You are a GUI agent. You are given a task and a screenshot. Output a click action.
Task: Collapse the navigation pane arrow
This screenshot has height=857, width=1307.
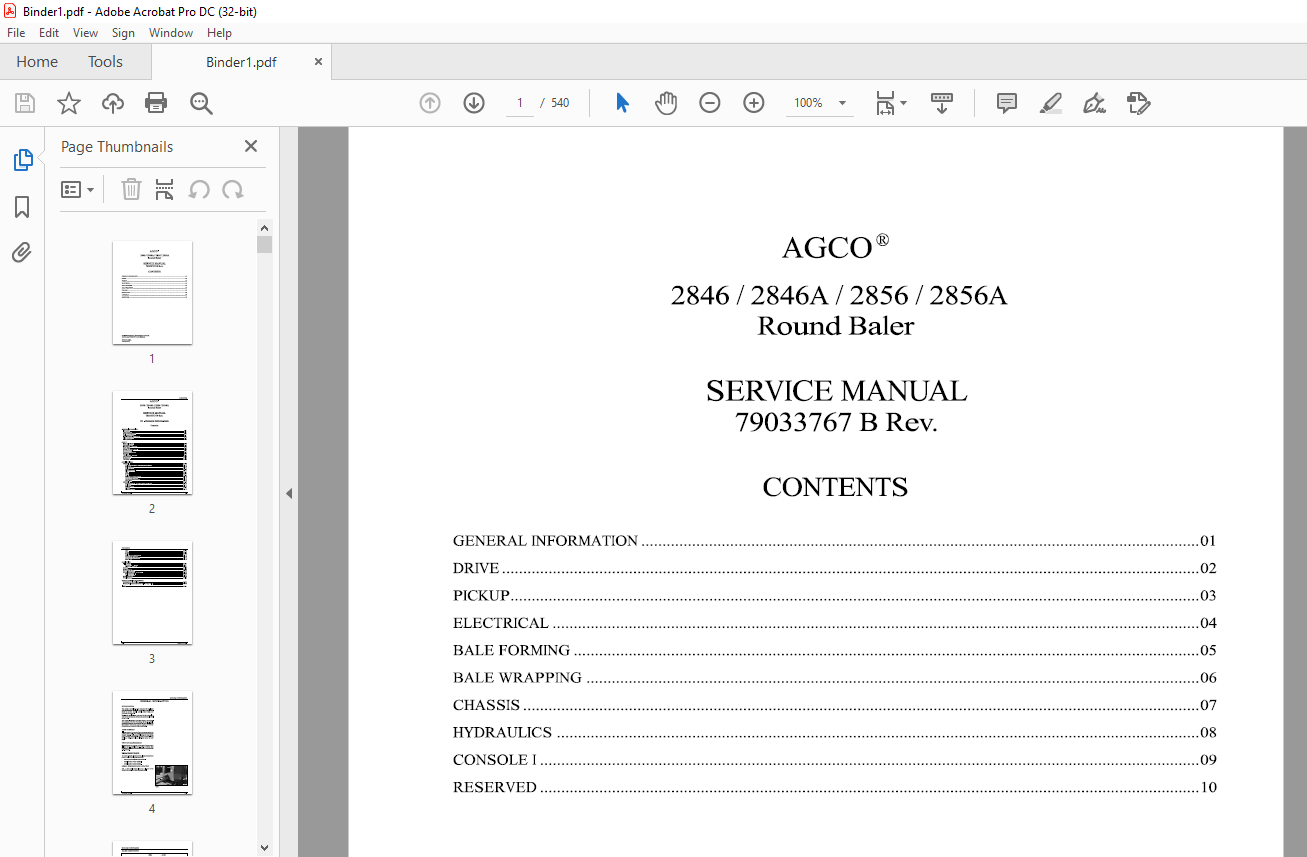289,493
